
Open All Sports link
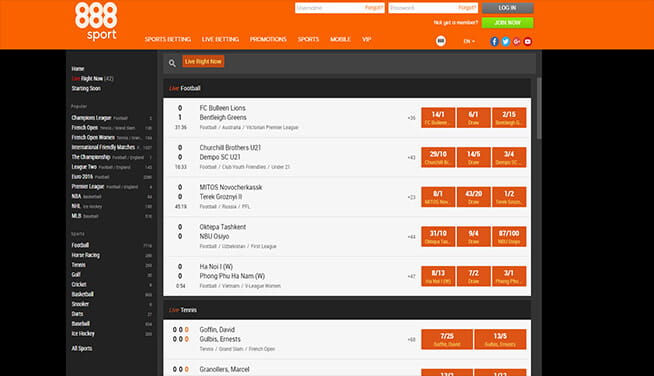point(82,348)
